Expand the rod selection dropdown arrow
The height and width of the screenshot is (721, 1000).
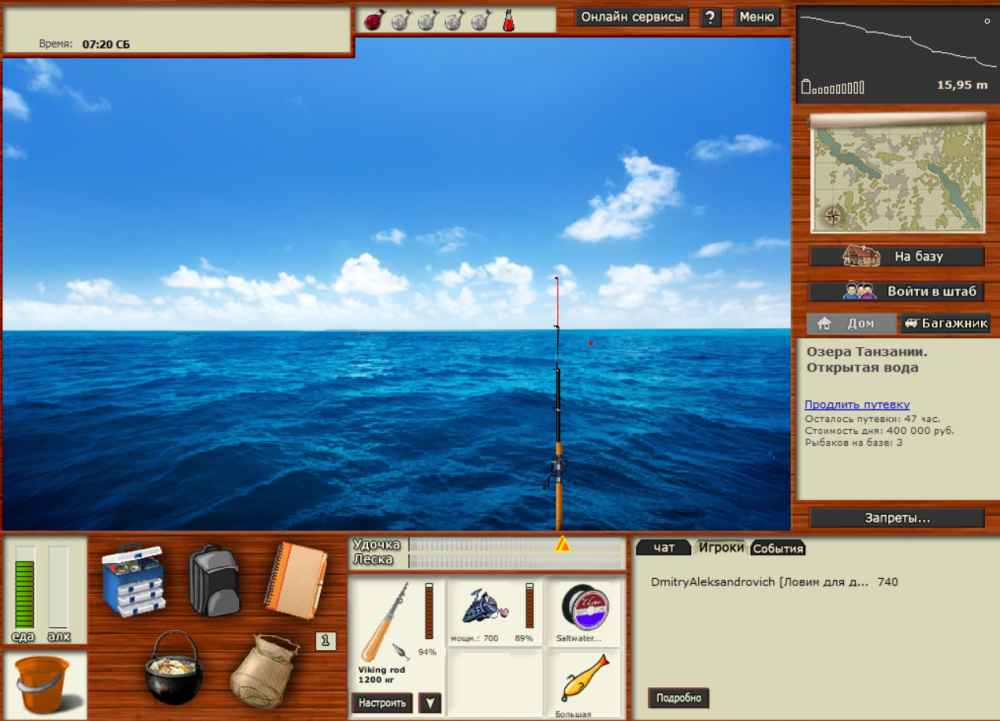click(x=429, y=703)
